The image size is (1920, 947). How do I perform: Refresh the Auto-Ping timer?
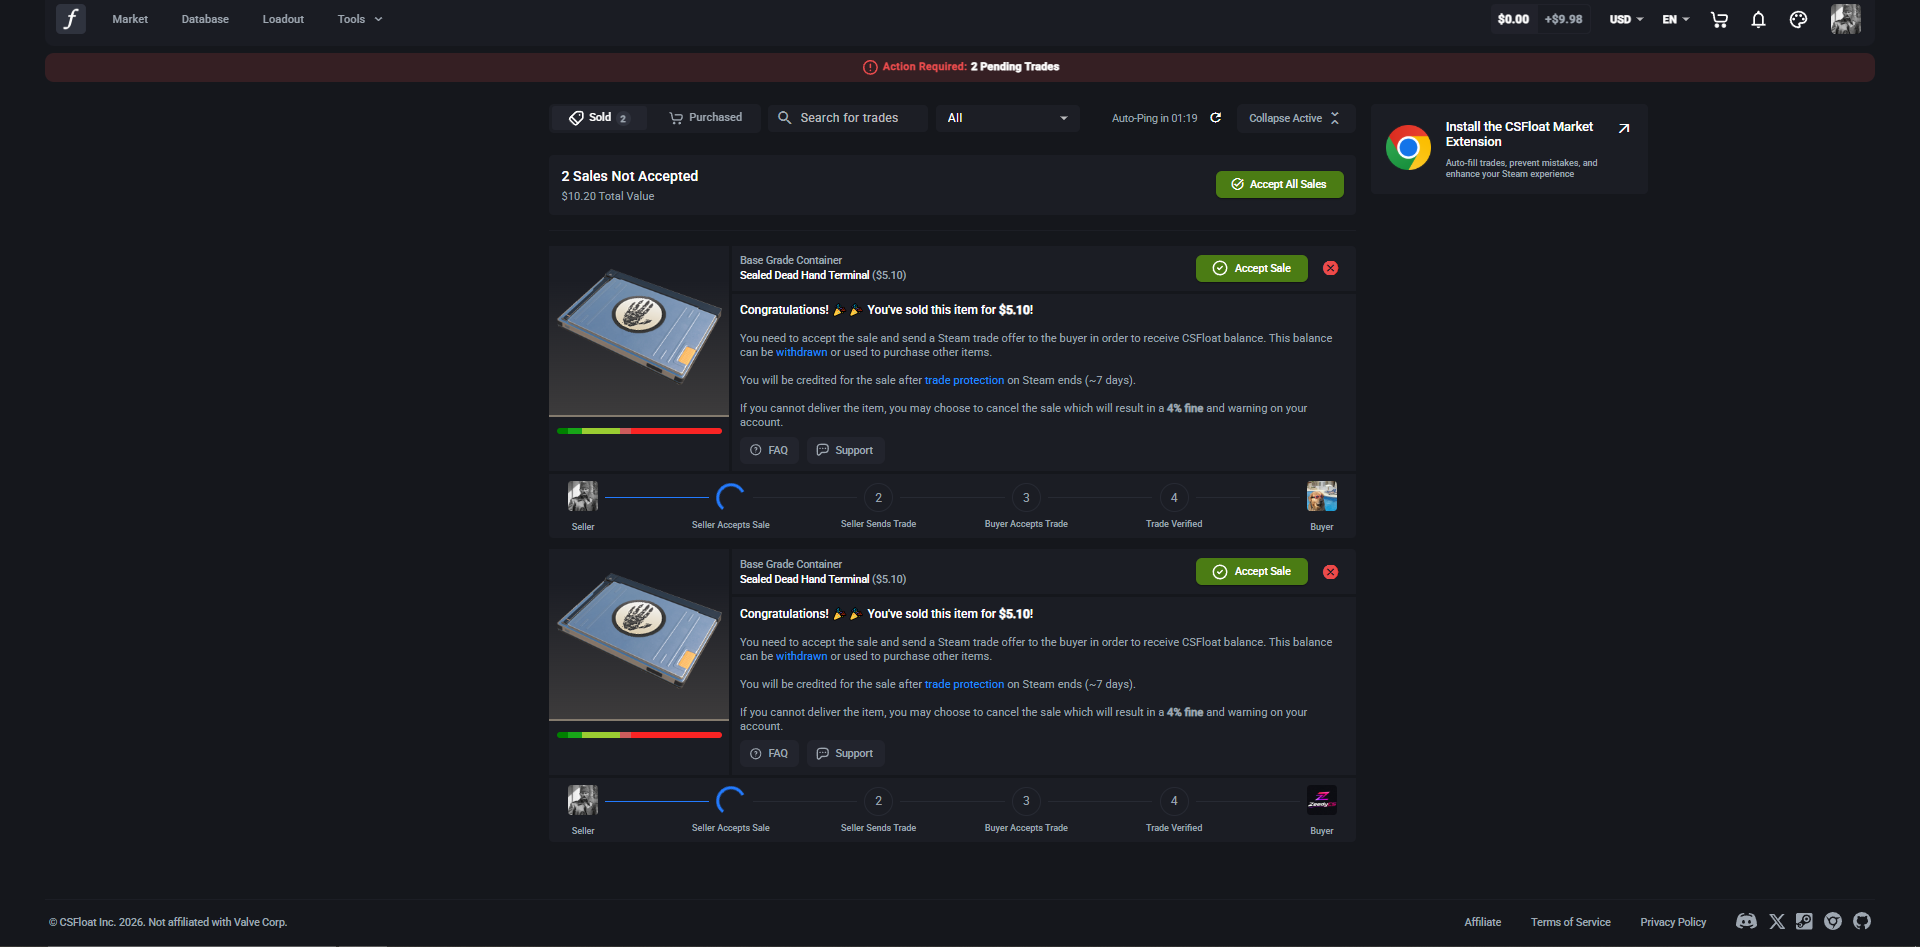coord(1216,118)
